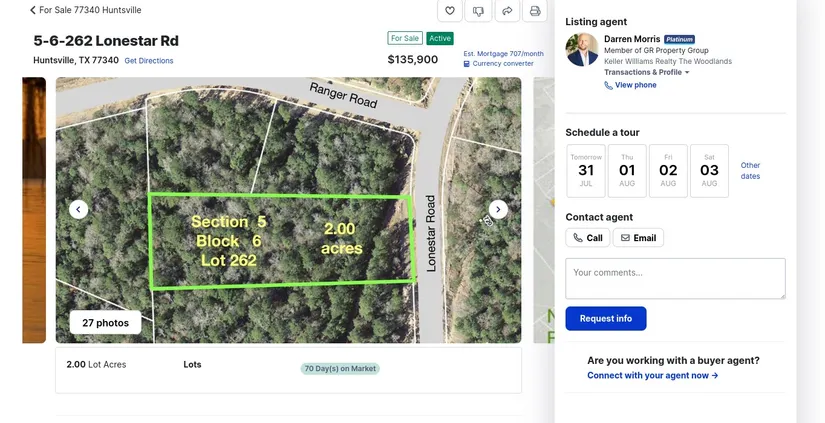Select Tomorrow 31 Jul tour date
Image resolution: width=825 pixels, height=423 pixels.
coord(586,170)
